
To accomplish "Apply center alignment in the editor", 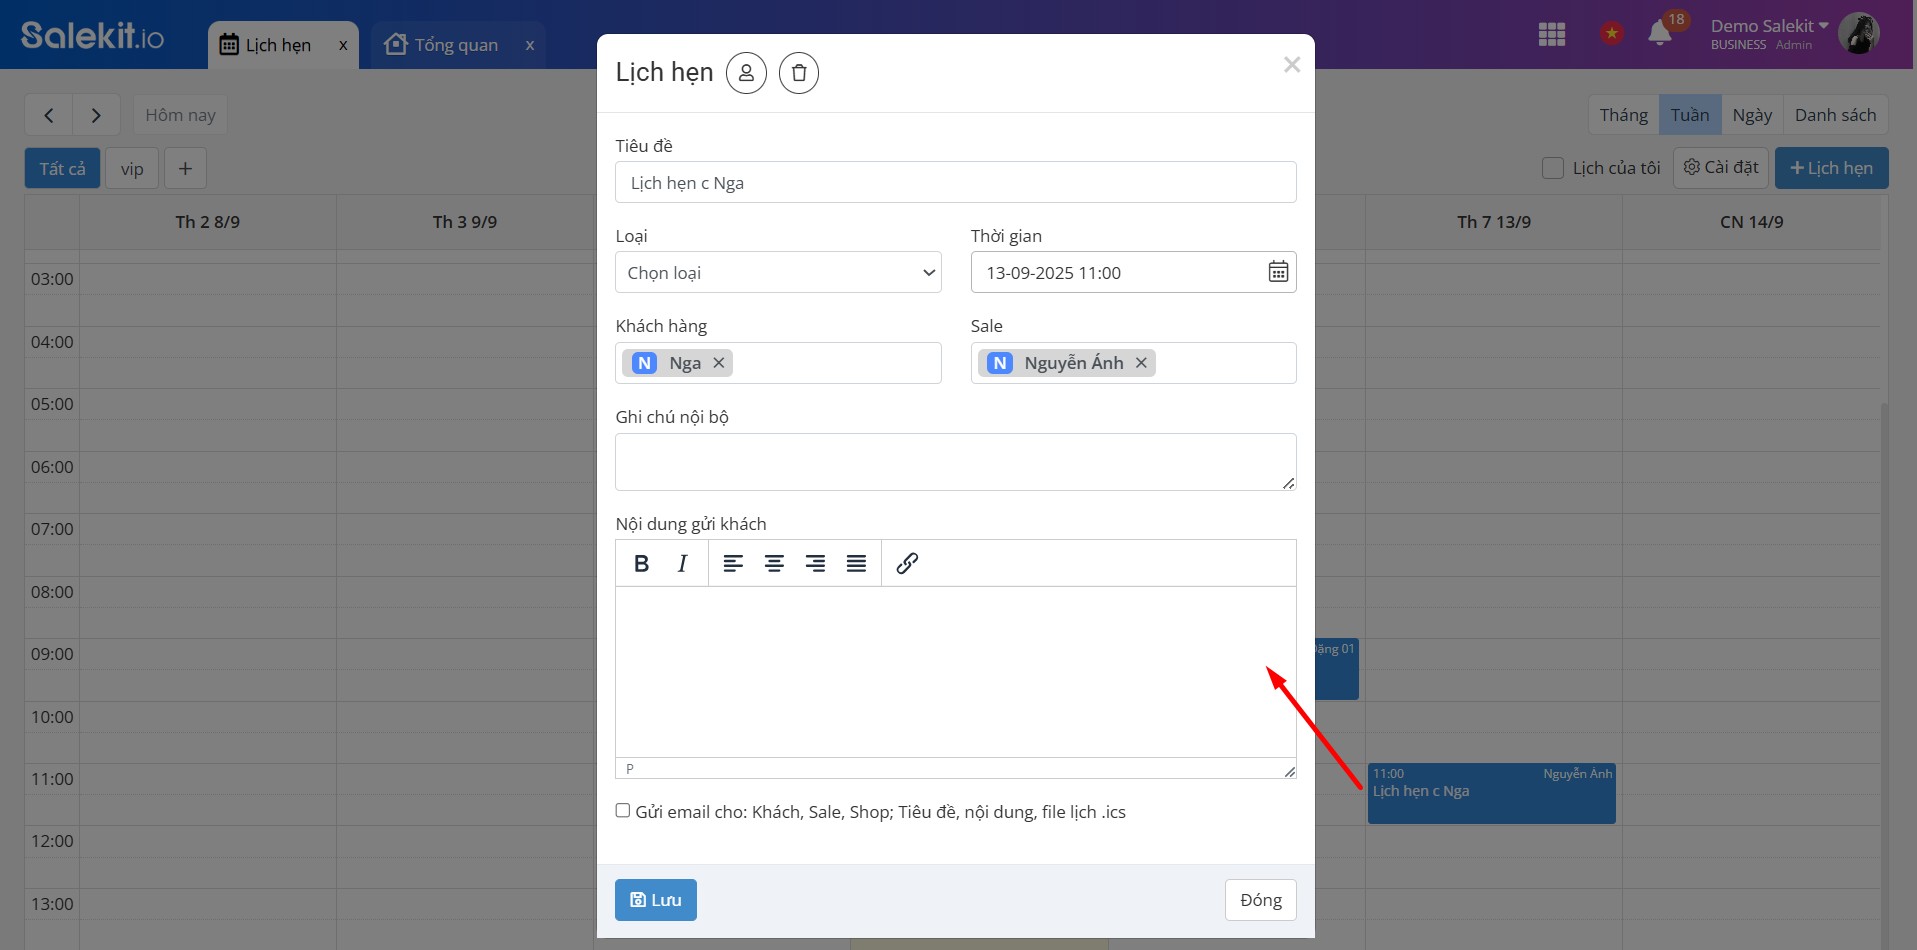I will (x=774, y=564).
